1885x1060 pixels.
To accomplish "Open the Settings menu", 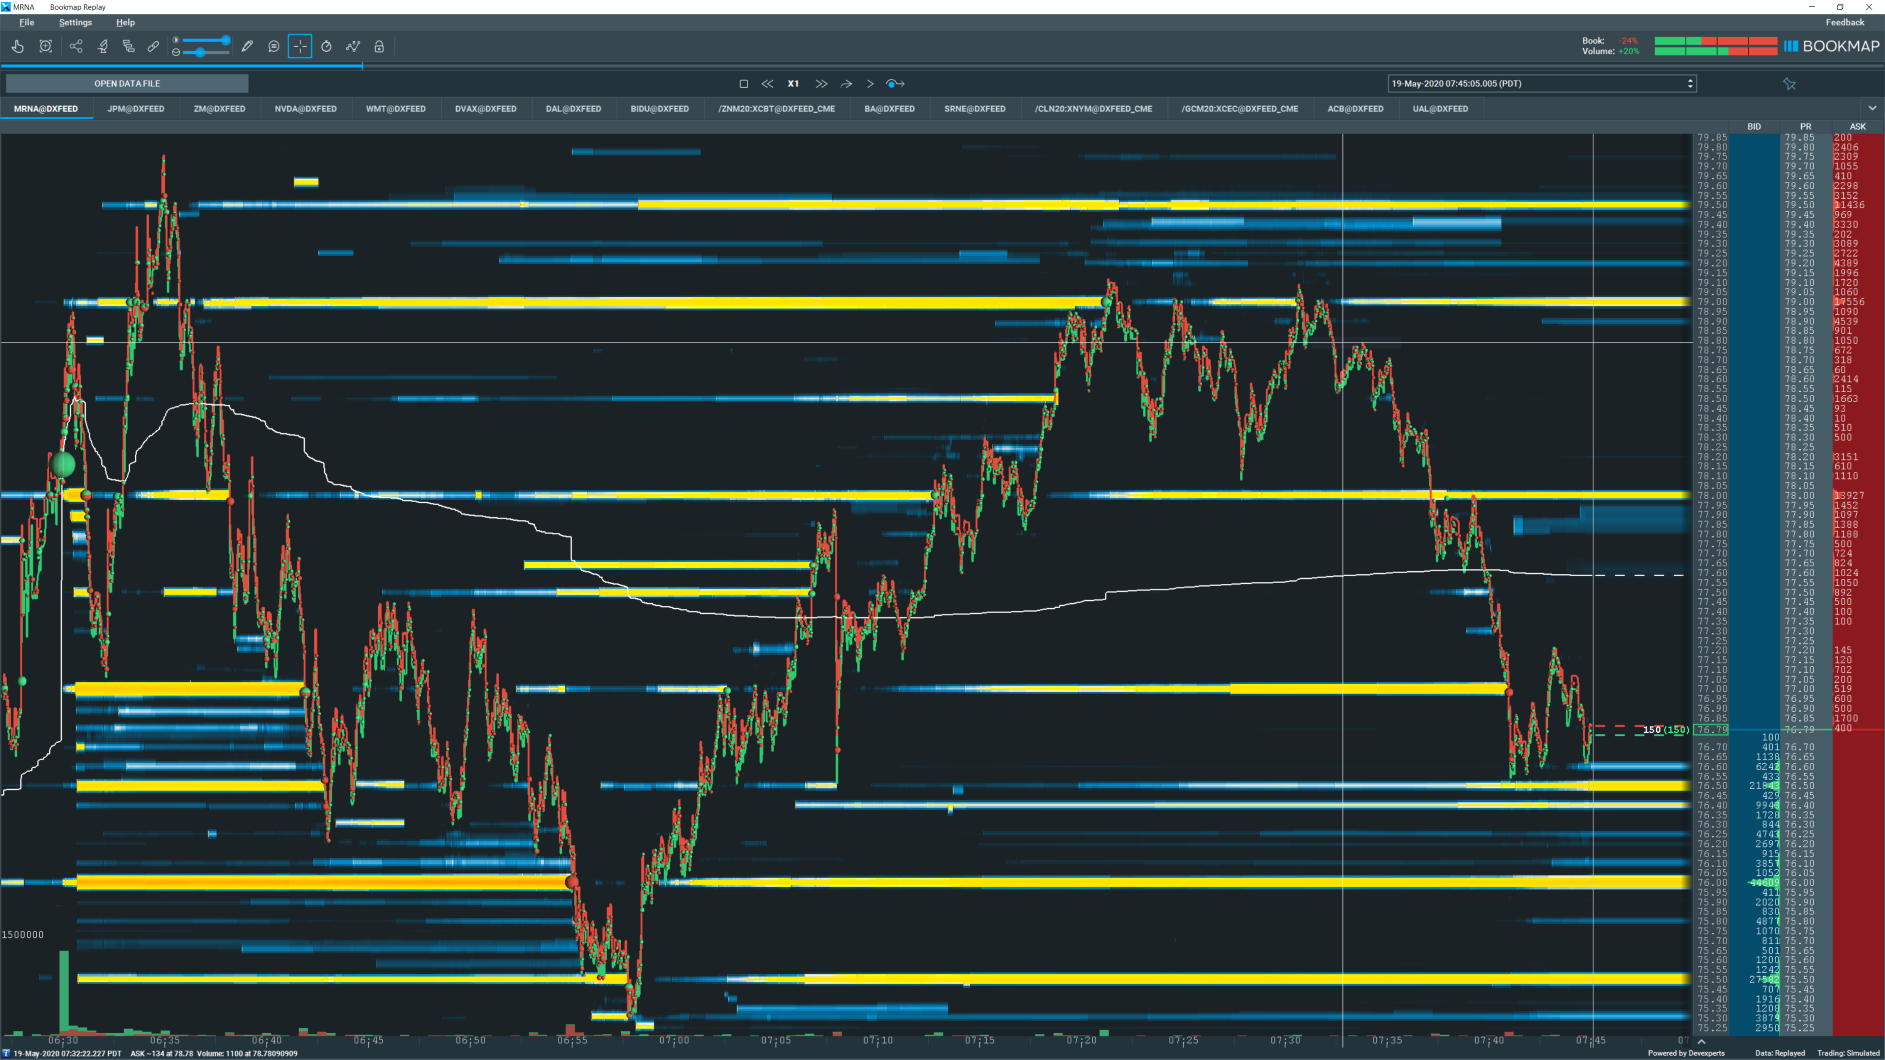I will click(x=75, y=22).
